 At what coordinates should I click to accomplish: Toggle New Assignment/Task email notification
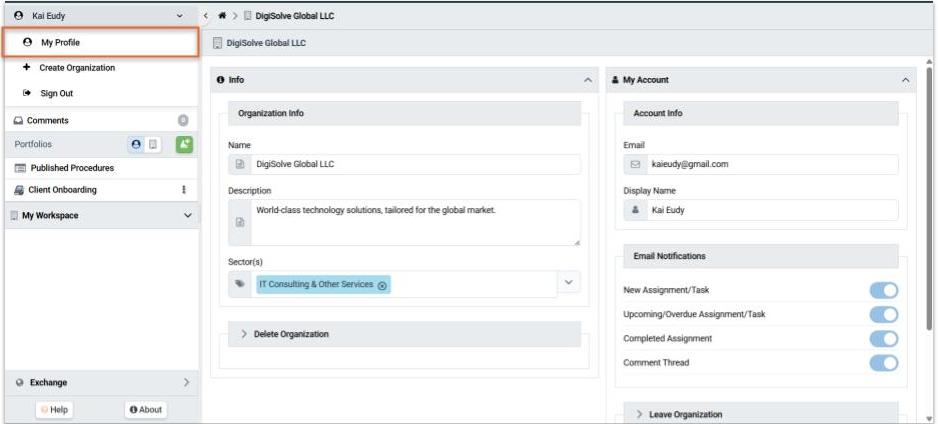883,290
